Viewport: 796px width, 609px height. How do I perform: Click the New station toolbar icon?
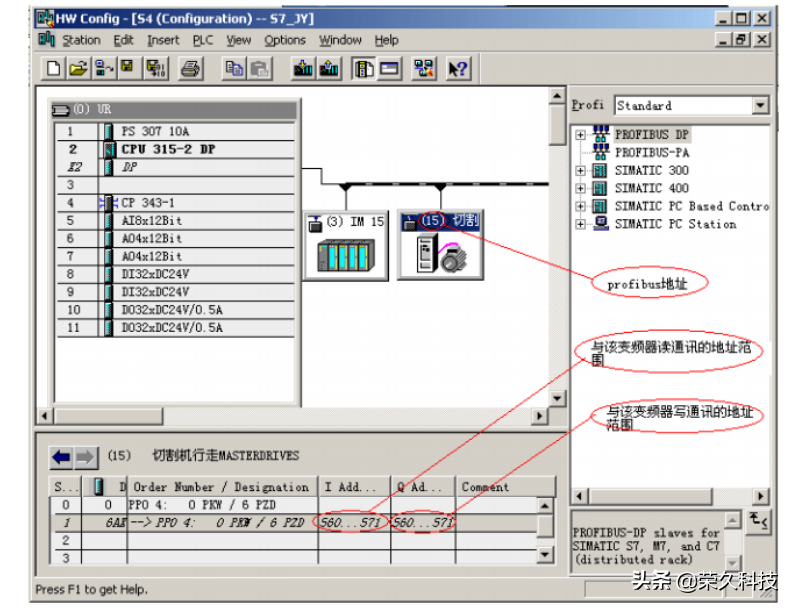click(54, 68)
